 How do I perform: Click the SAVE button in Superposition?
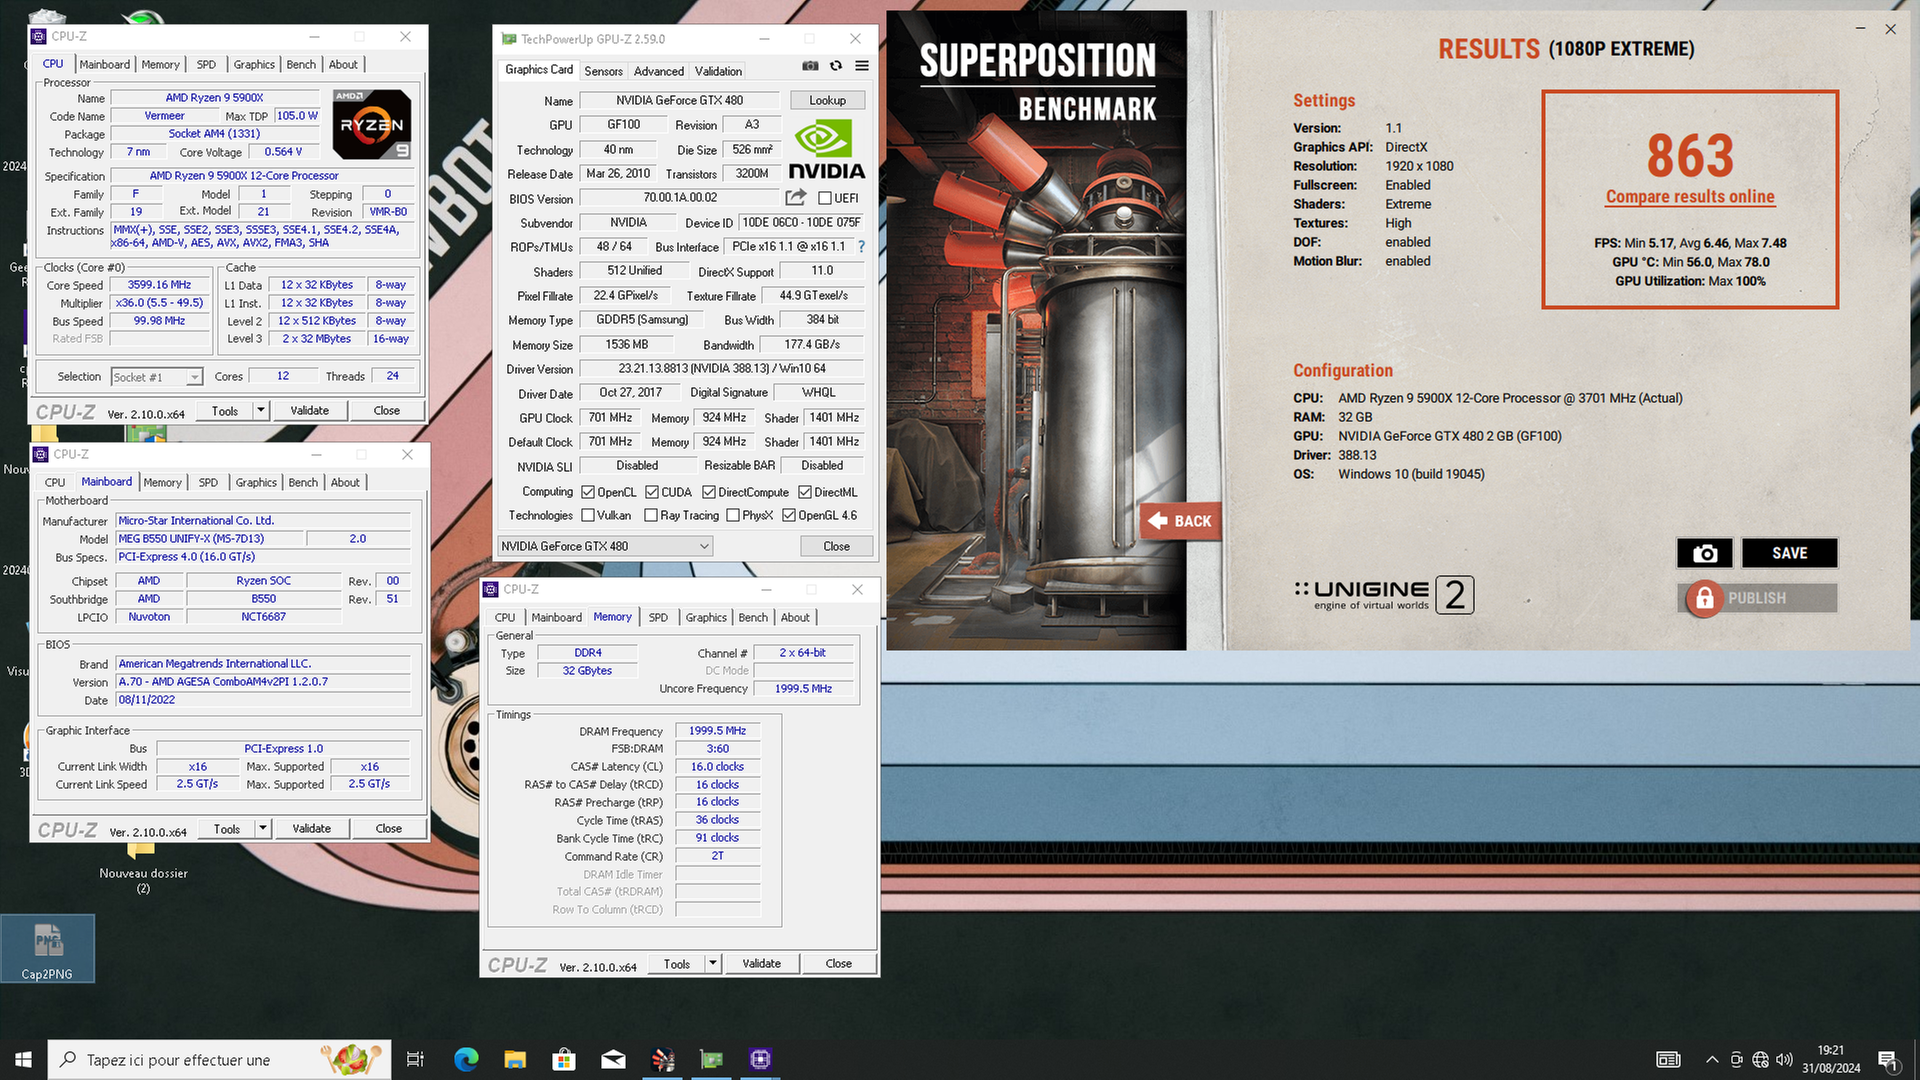coord(1790,553)
